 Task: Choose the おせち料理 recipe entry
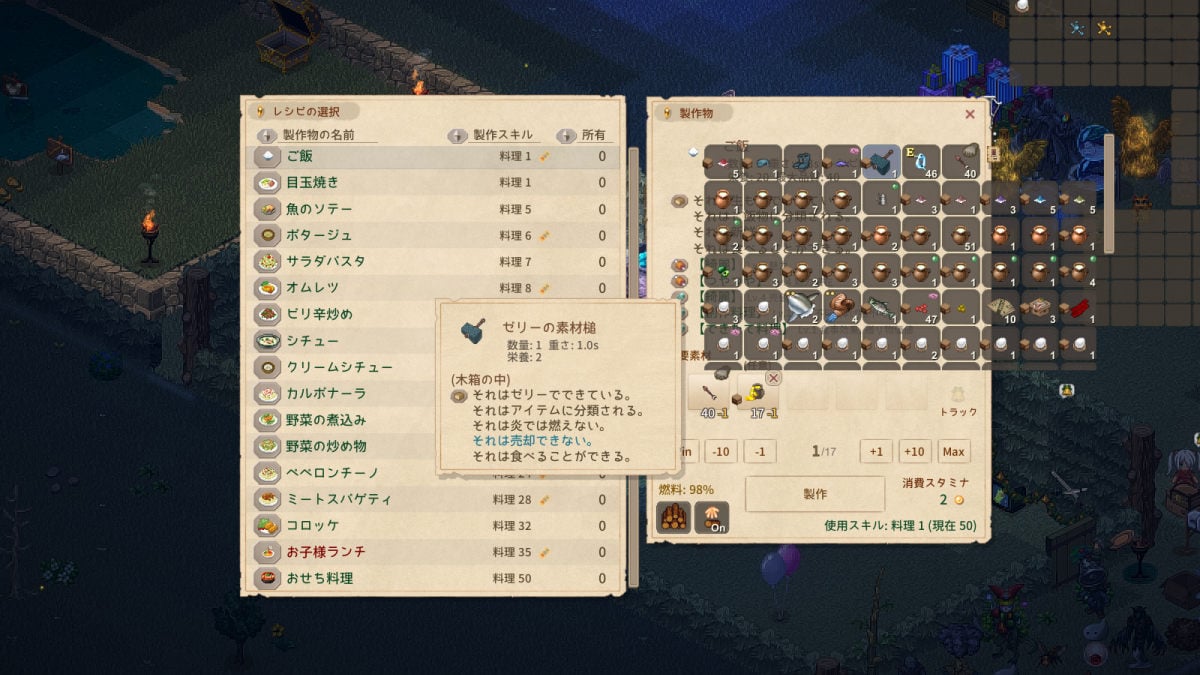[433, 578]
